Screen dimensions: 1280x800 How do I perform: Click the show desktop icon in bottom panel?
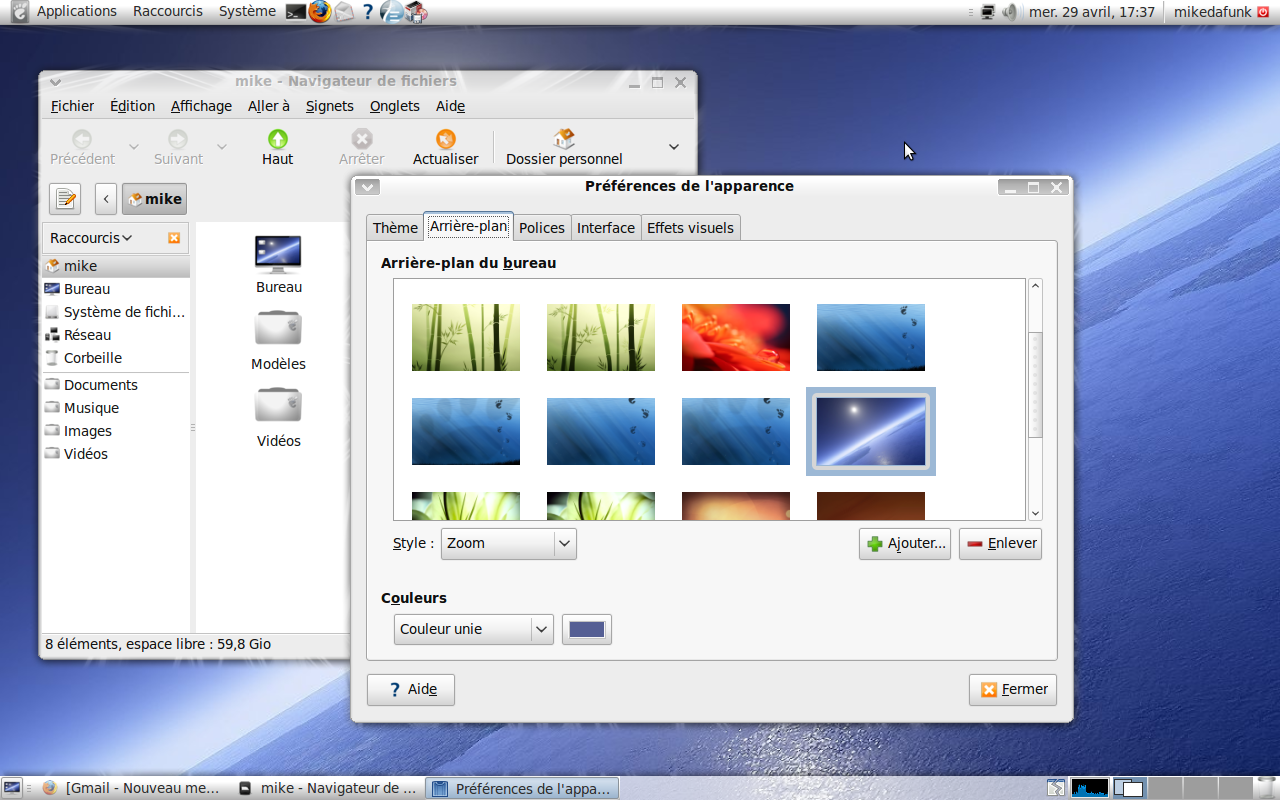[13, 788]
